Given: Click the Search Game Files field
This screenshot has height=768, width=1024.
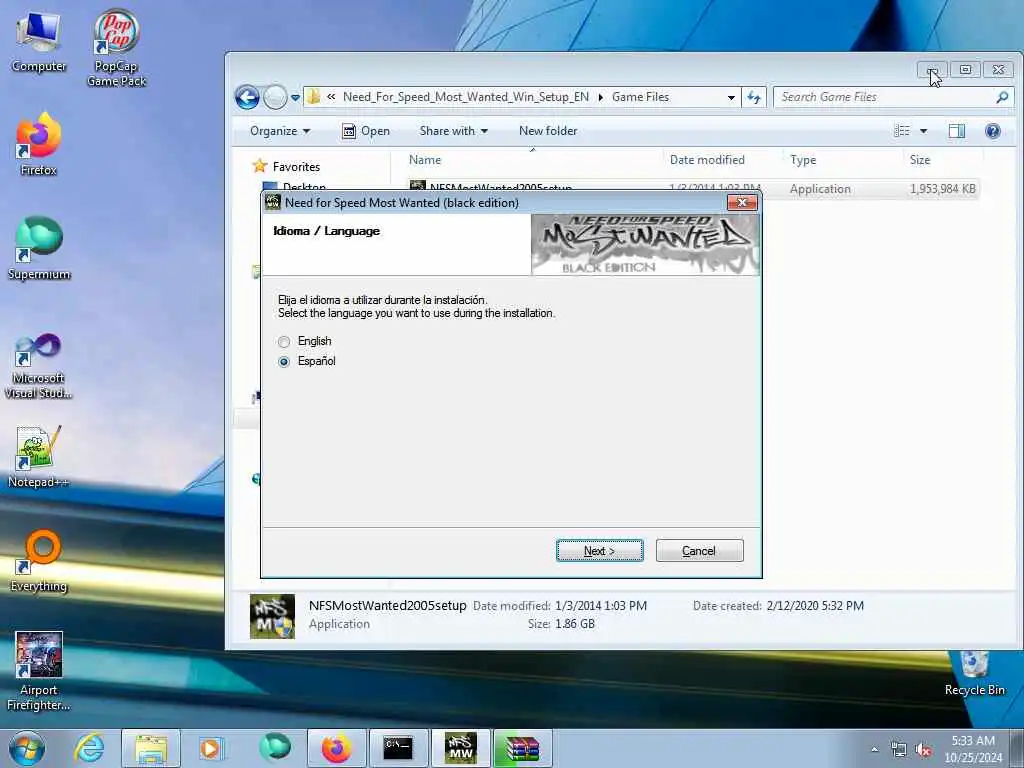Looking at the screenshot, I should [x=893, y=97].
